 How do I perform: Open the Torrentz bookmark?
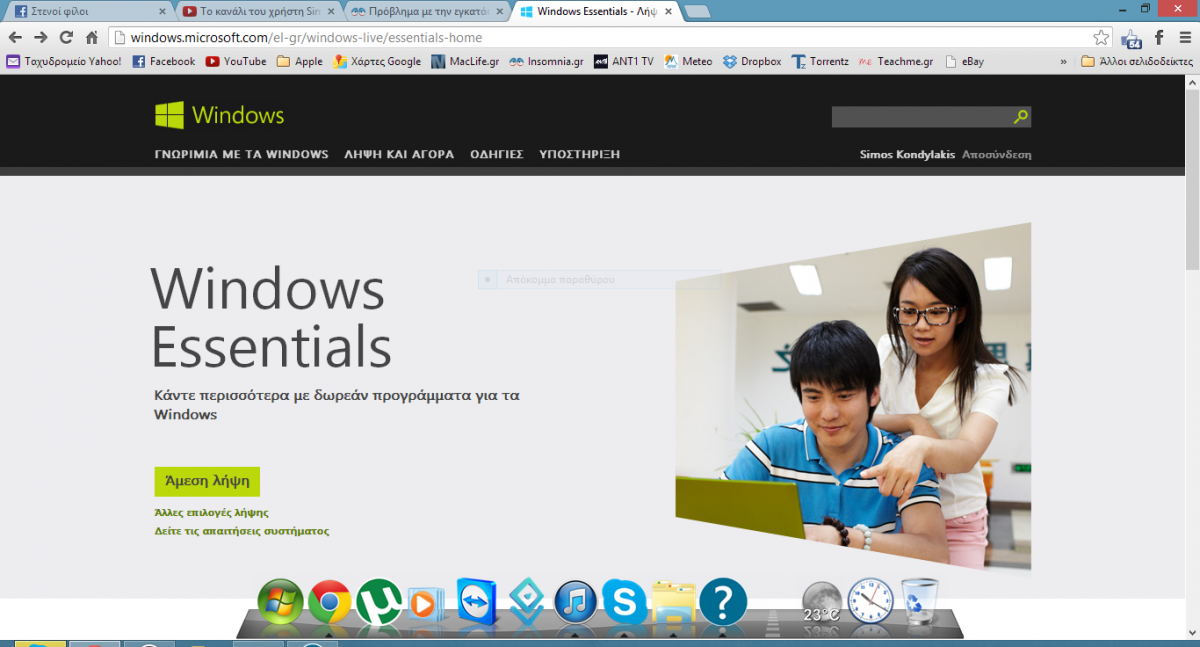pos(820,61)
